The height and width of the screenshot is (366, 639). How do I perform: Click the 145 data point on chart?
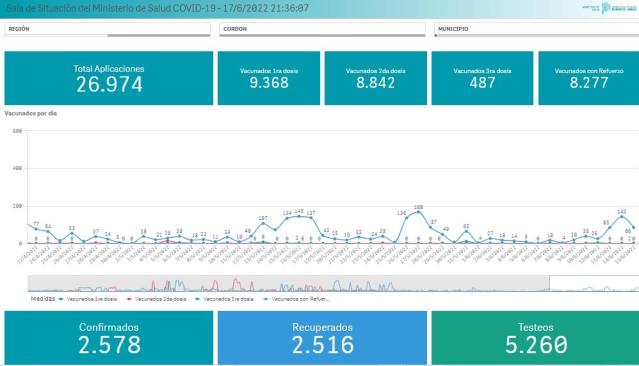coord(299,216)
